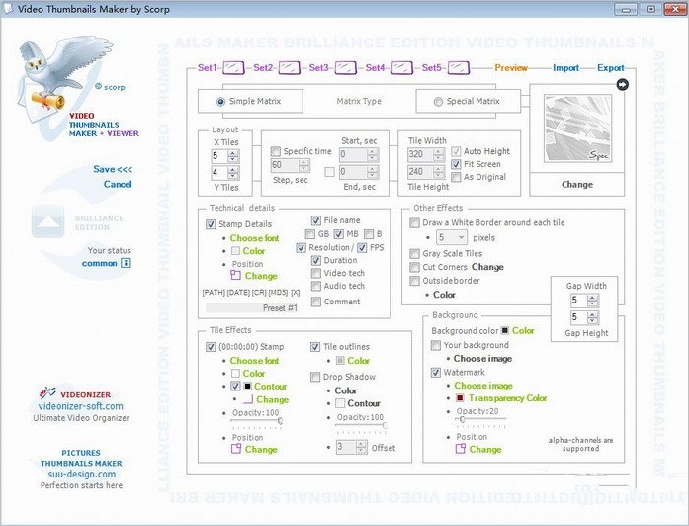The width and height of the screenshot is (689, 526).
Task: Switch to the Set5 tab
Action: 432,68
